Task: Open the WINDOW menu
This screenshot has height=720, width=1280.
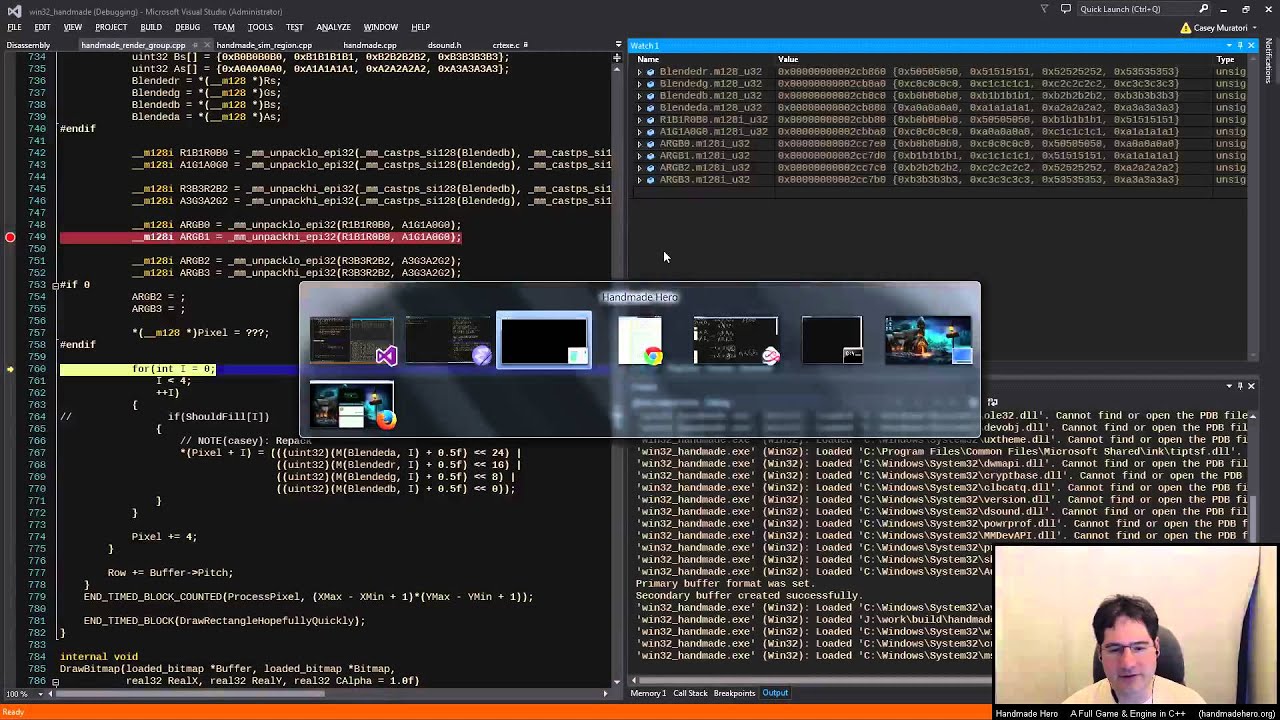Action: click(x=380, y=27)
